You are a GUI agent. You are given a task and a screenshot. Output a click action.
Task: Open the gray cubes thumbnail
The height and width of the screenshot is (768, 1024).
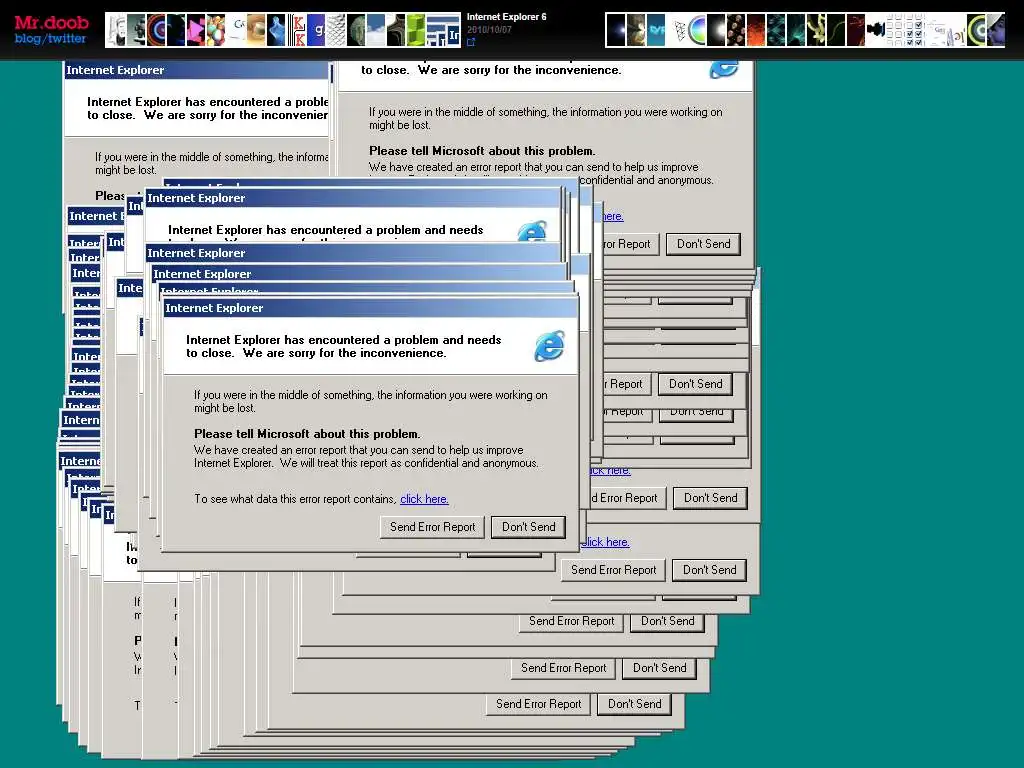(x=136, y=30)
